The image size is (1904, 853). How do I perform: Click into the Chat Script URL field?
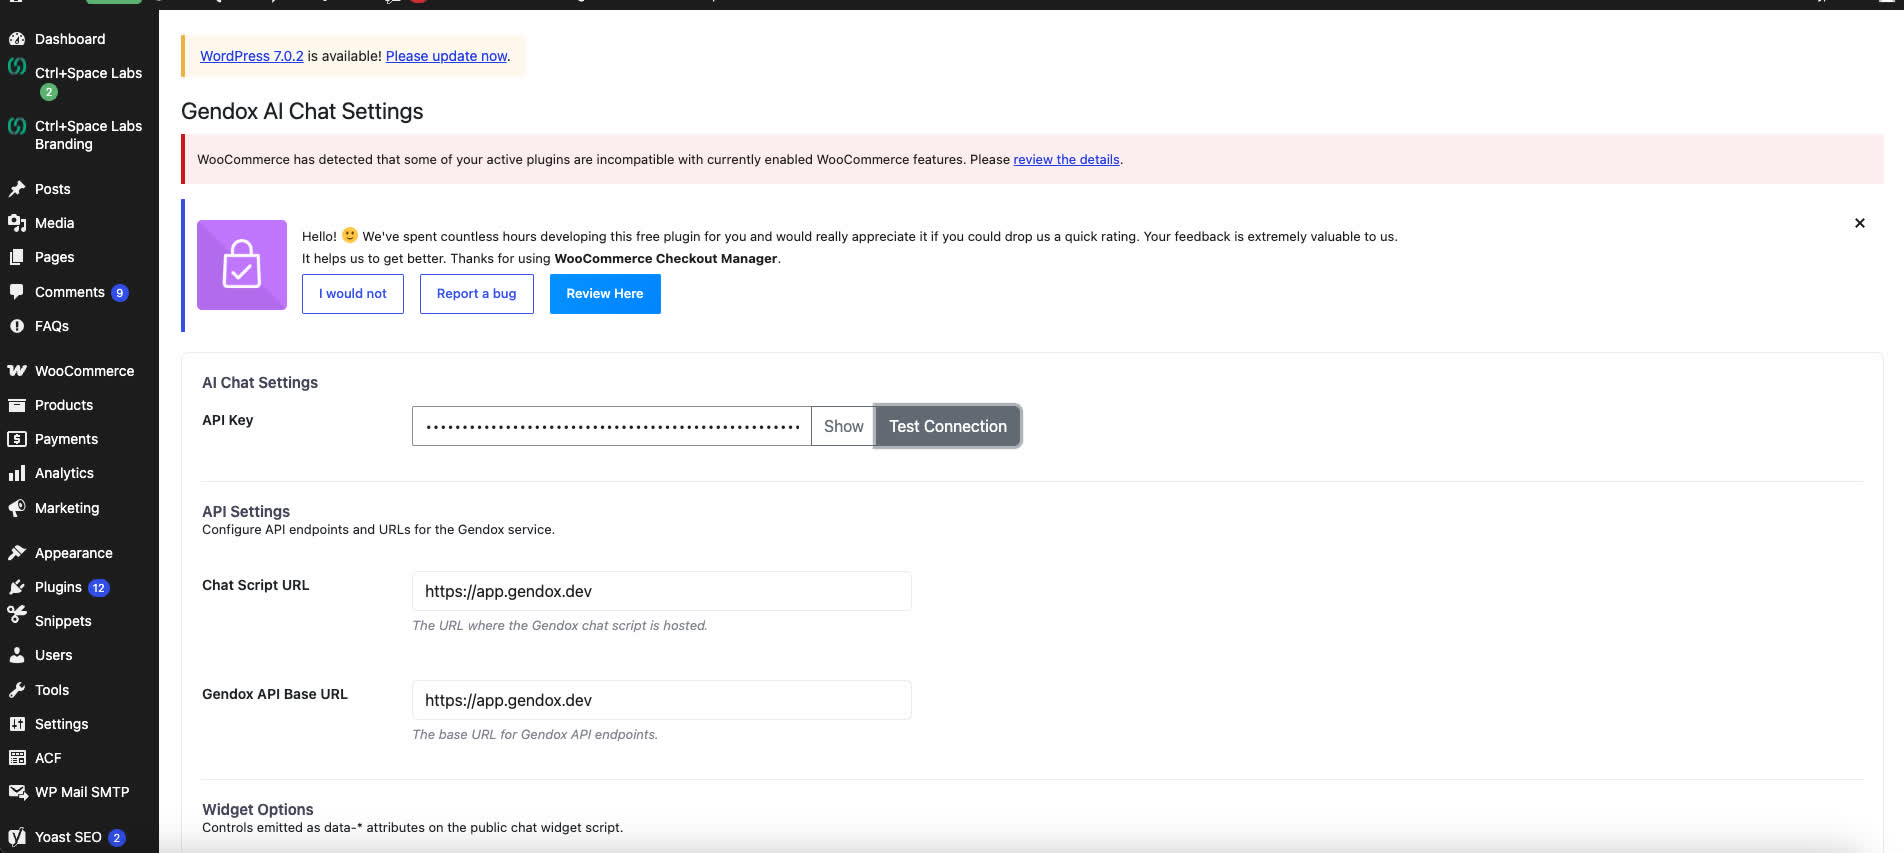[x=661, y=591]
